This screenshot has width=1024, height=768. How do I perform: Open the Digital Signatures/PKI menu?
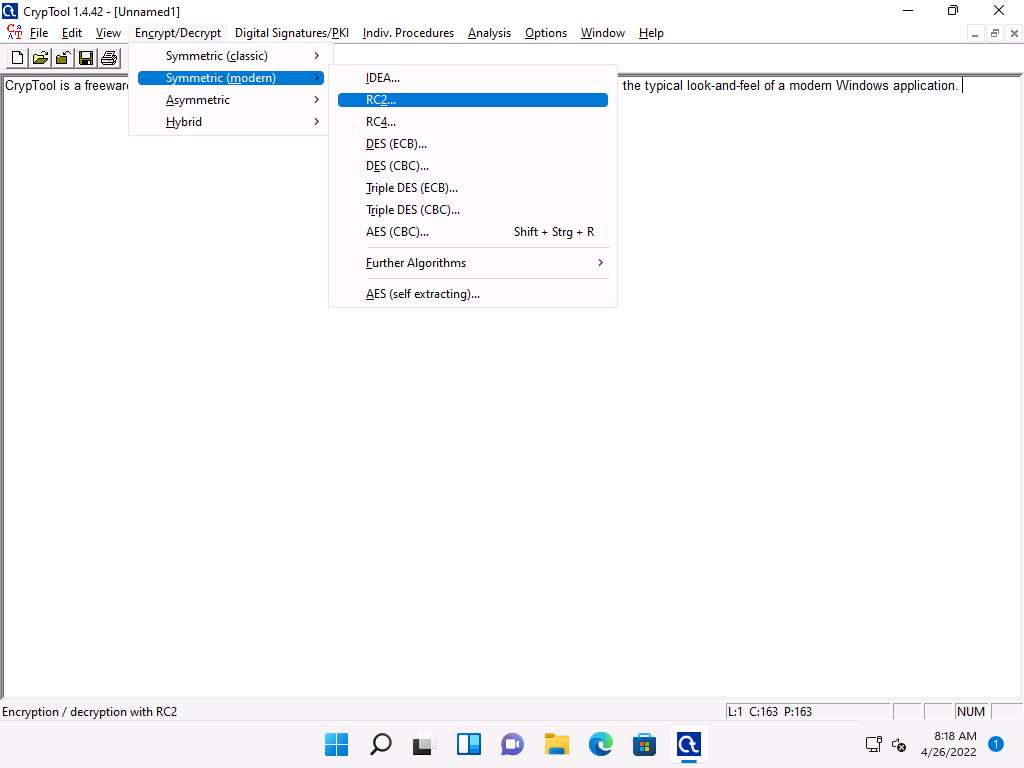pos(291,33)
